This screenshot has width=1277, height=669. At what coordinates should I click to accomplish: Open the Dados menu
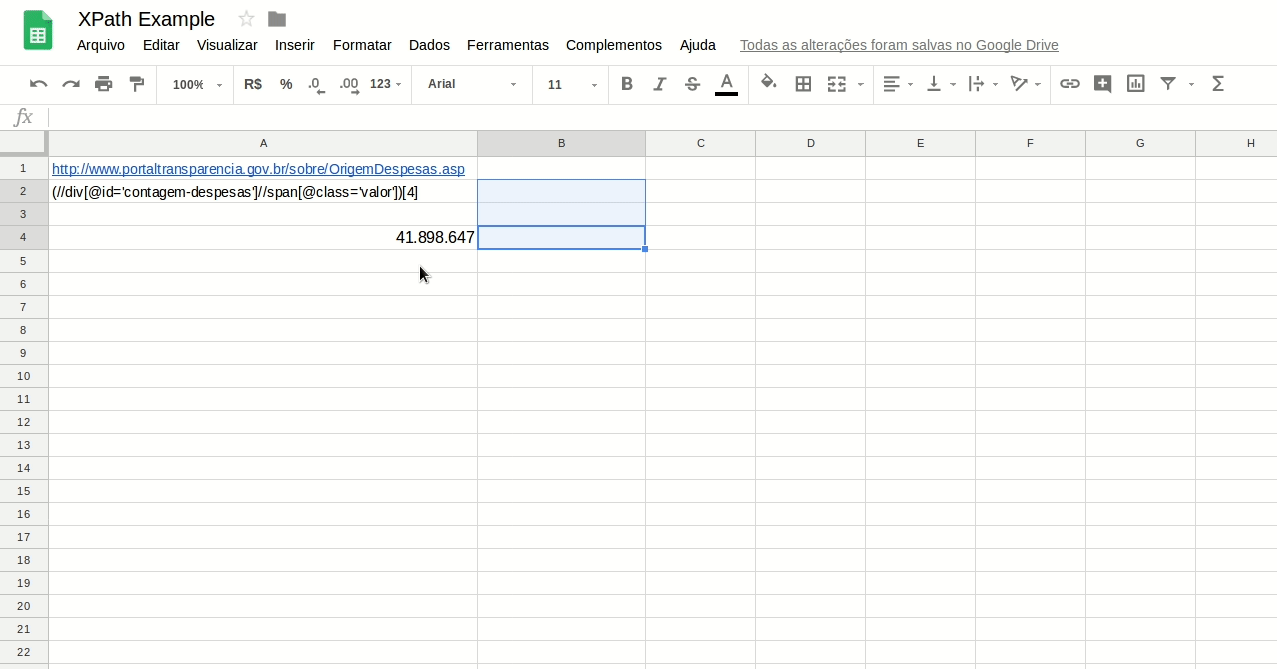(429, 45)
